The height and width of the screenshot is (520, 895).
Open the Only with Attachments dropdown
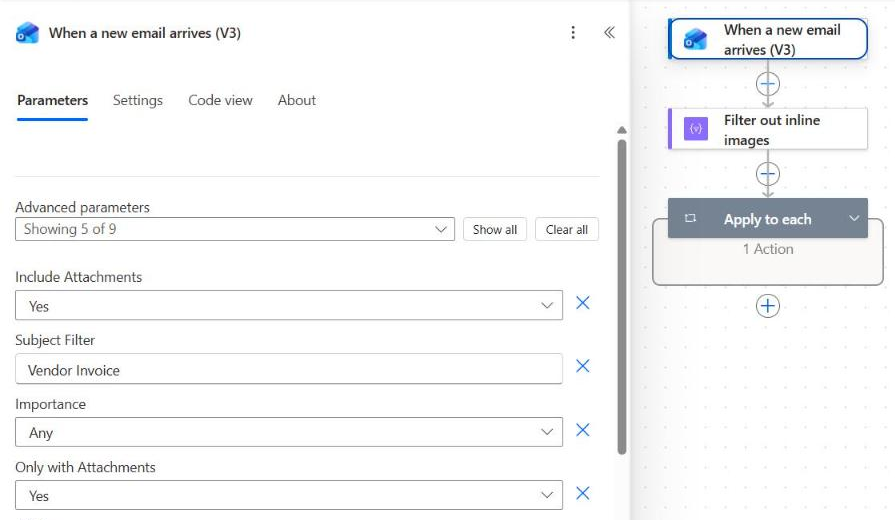click(x=289, y=495)
